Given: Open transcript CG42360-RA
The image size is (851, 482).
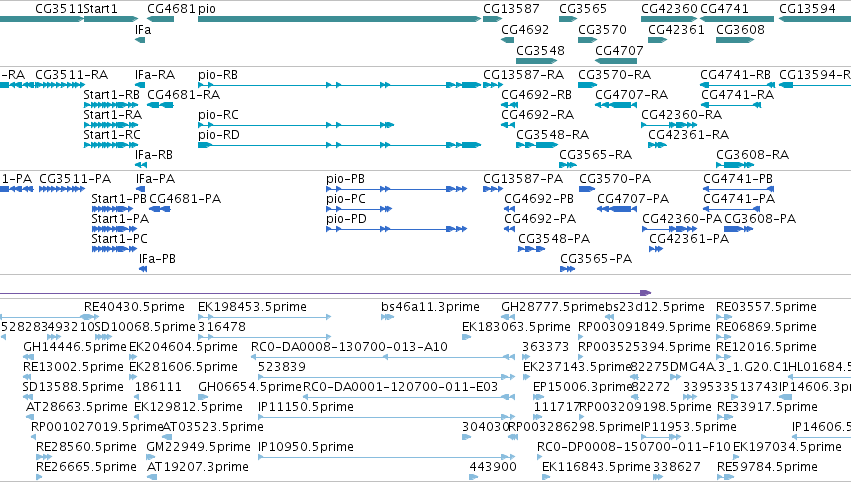Looking at the screenshot, I should (x=682, y=115).
